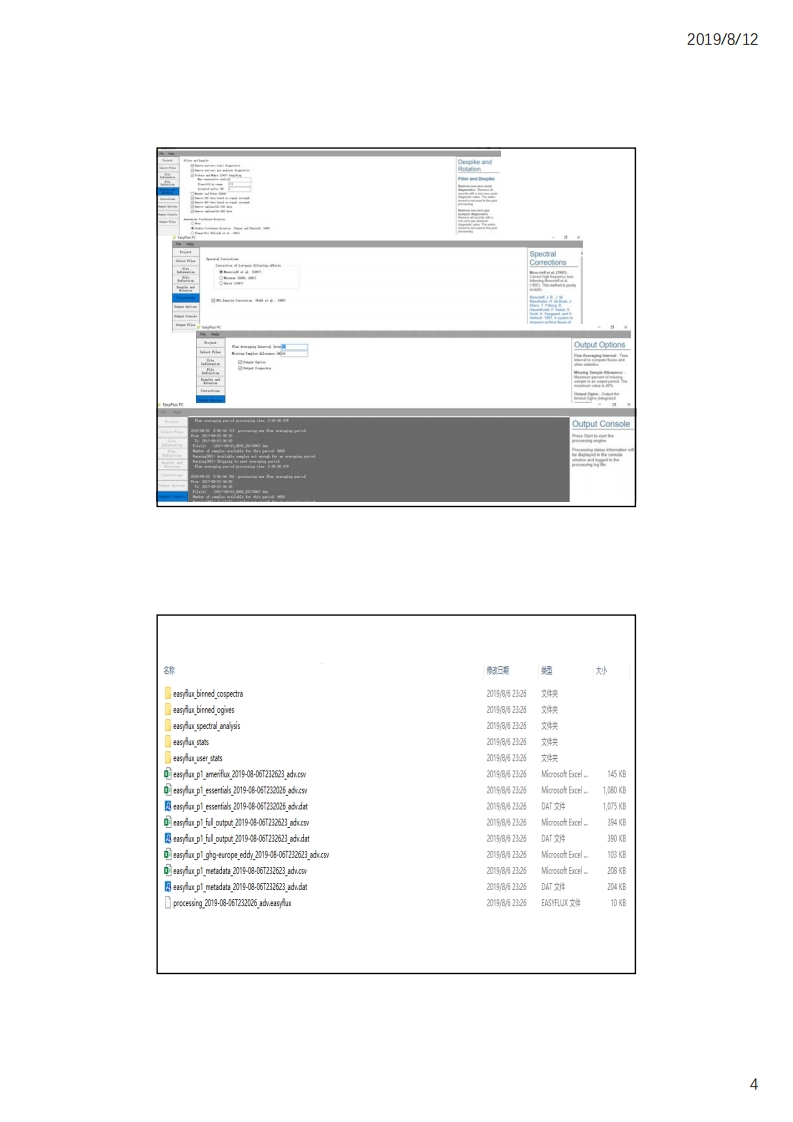
Task: Click the metadata .dat file icon
Action: tap(167, 887)
